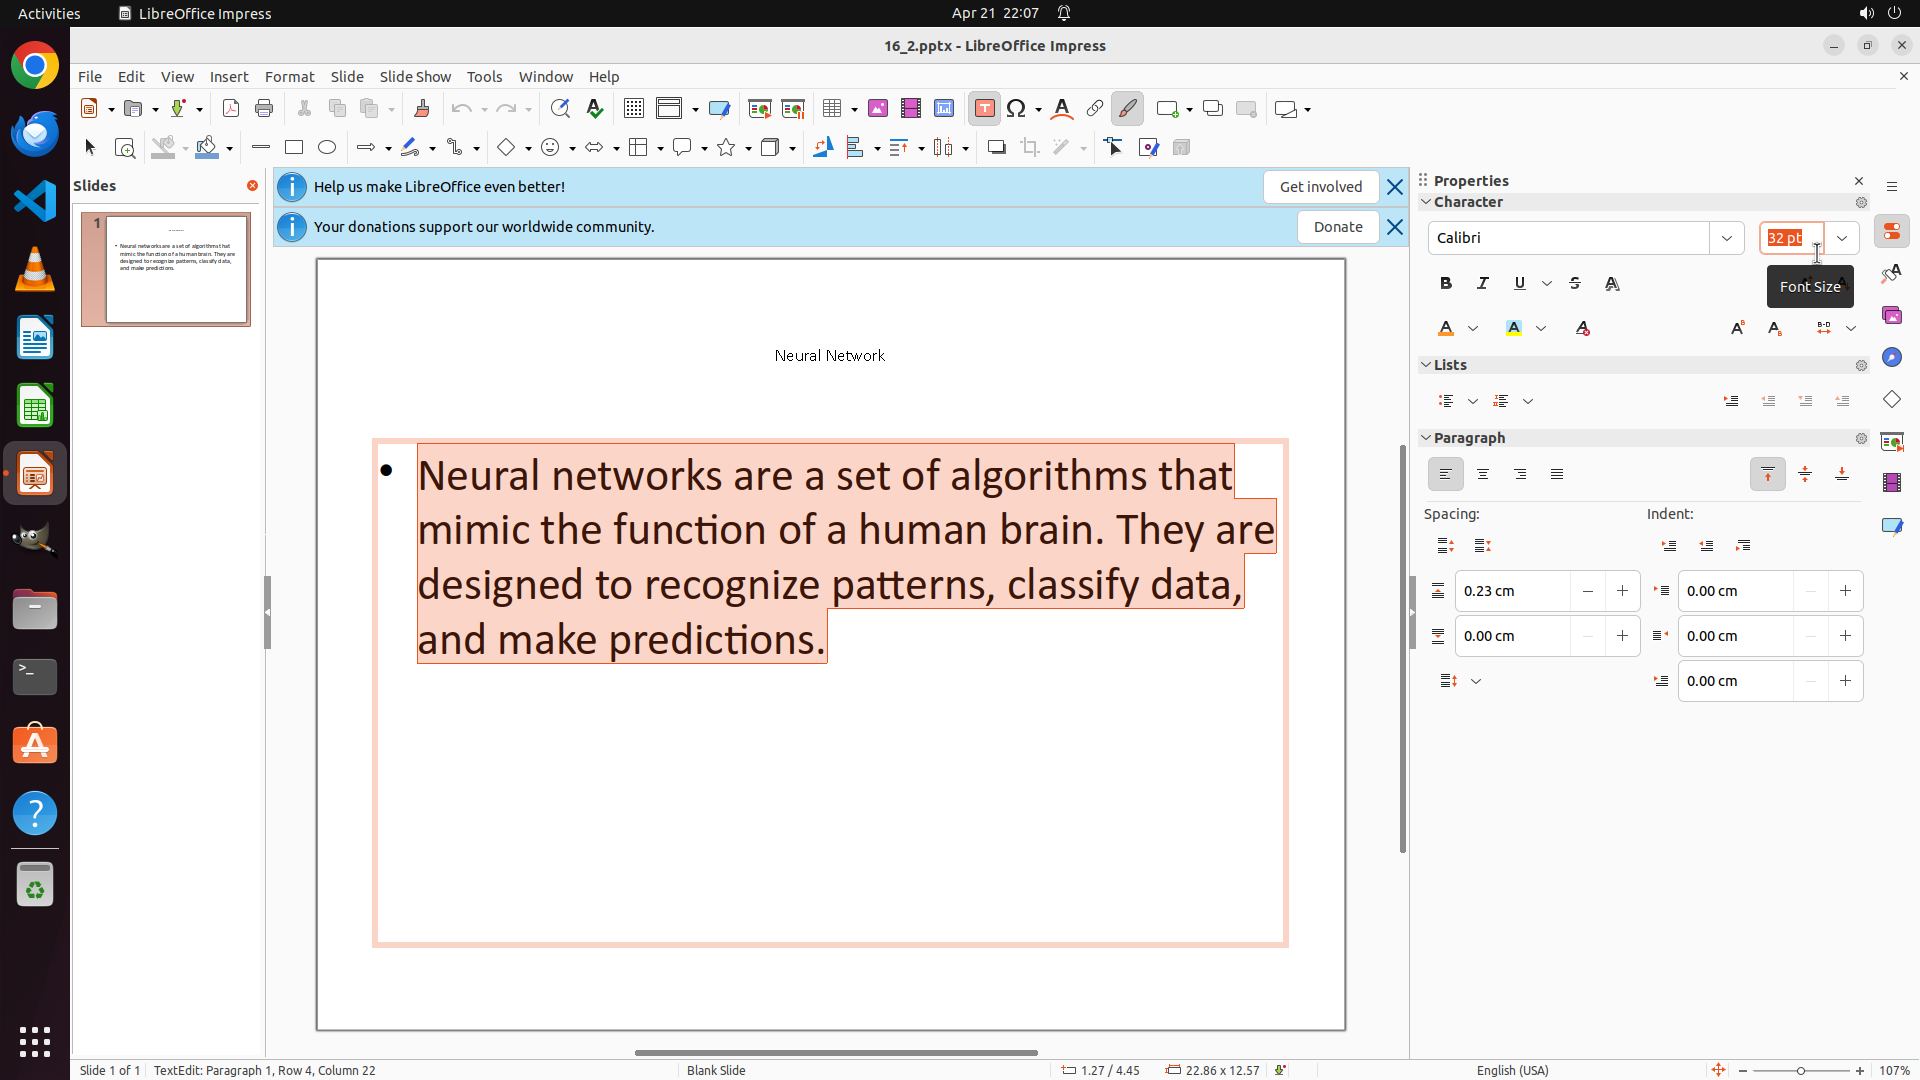Open the Display Grid toolbar icon

click(x=634, y=109)
